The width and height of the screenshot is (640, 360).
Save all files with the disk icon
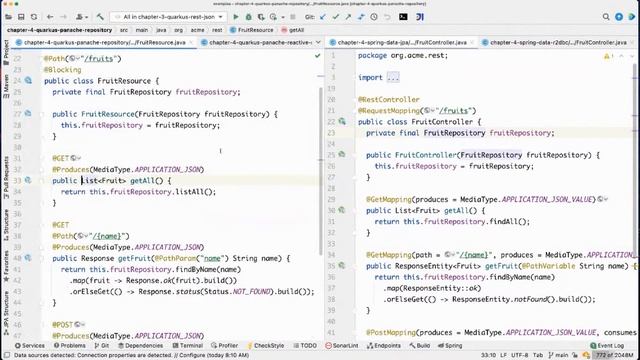[21, 17]
